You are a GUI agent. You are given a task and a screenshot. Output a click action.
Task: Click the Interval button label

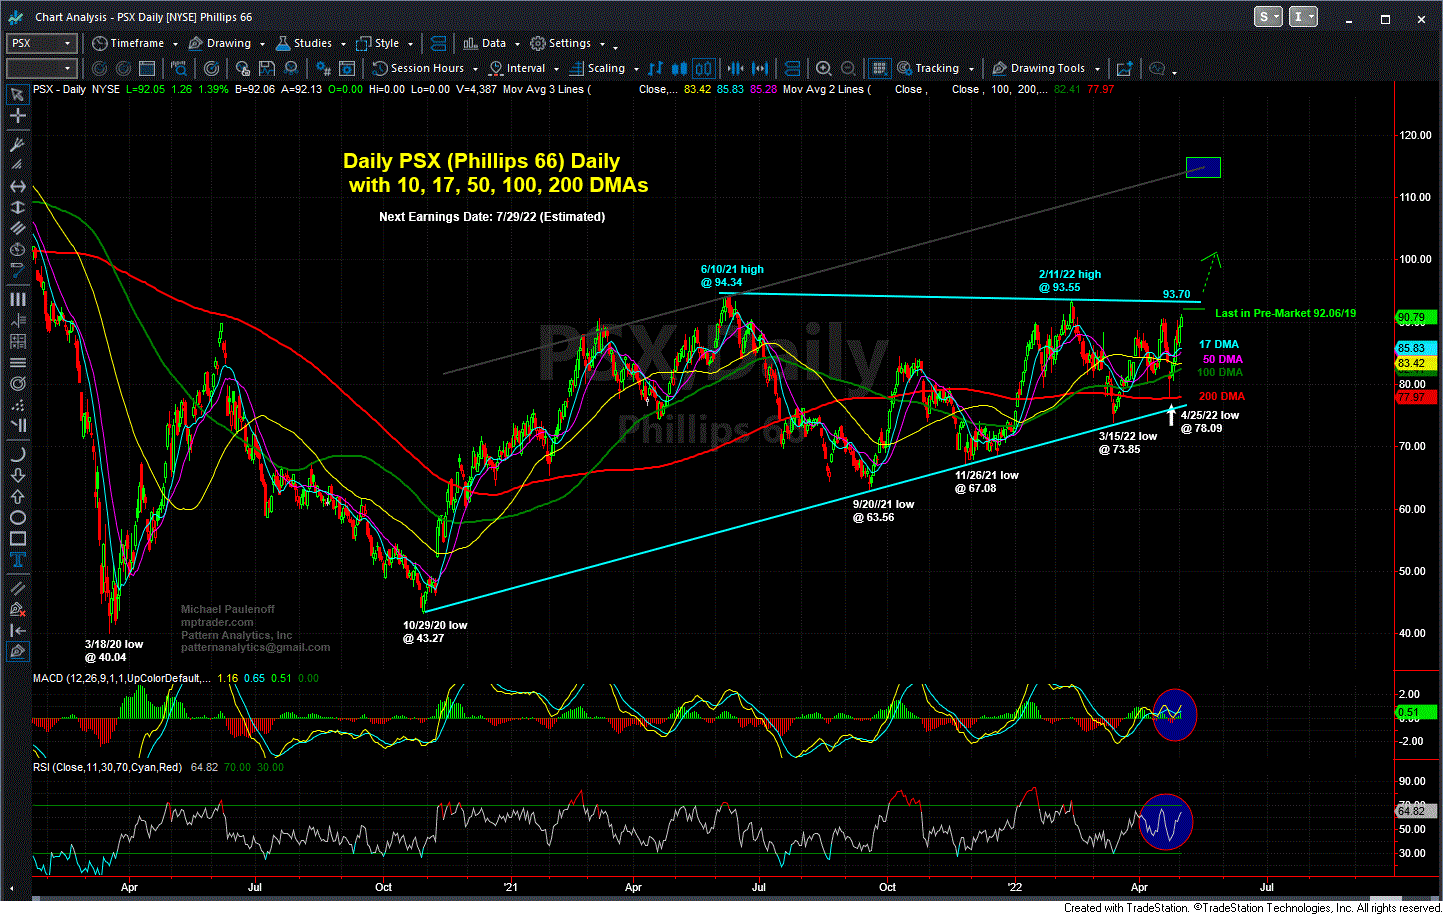[x=526, y=68]
